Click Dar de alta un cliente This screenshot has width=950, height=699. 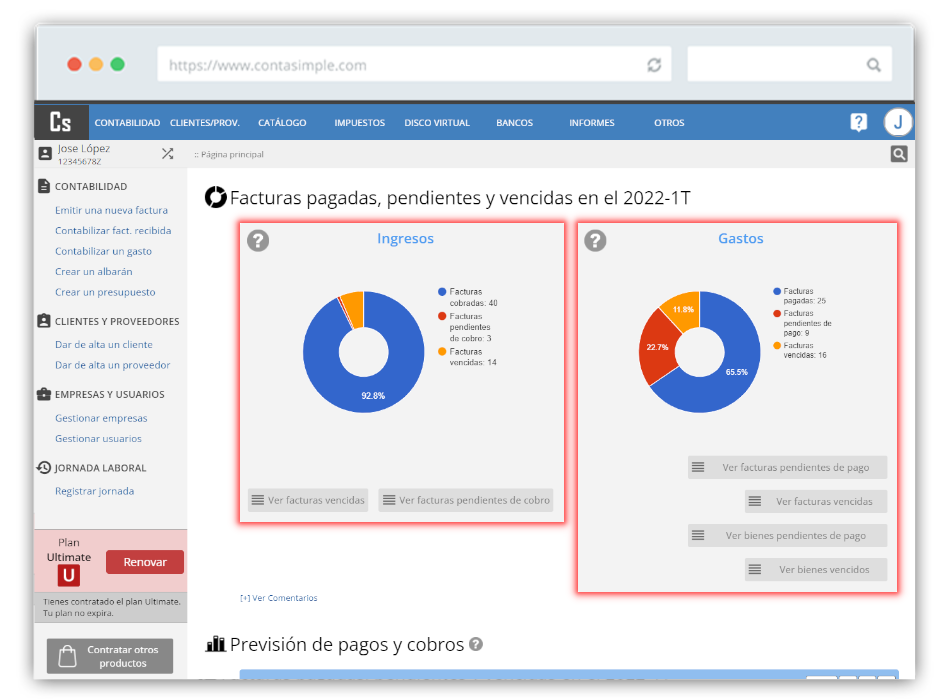click(x=104, y=345)
